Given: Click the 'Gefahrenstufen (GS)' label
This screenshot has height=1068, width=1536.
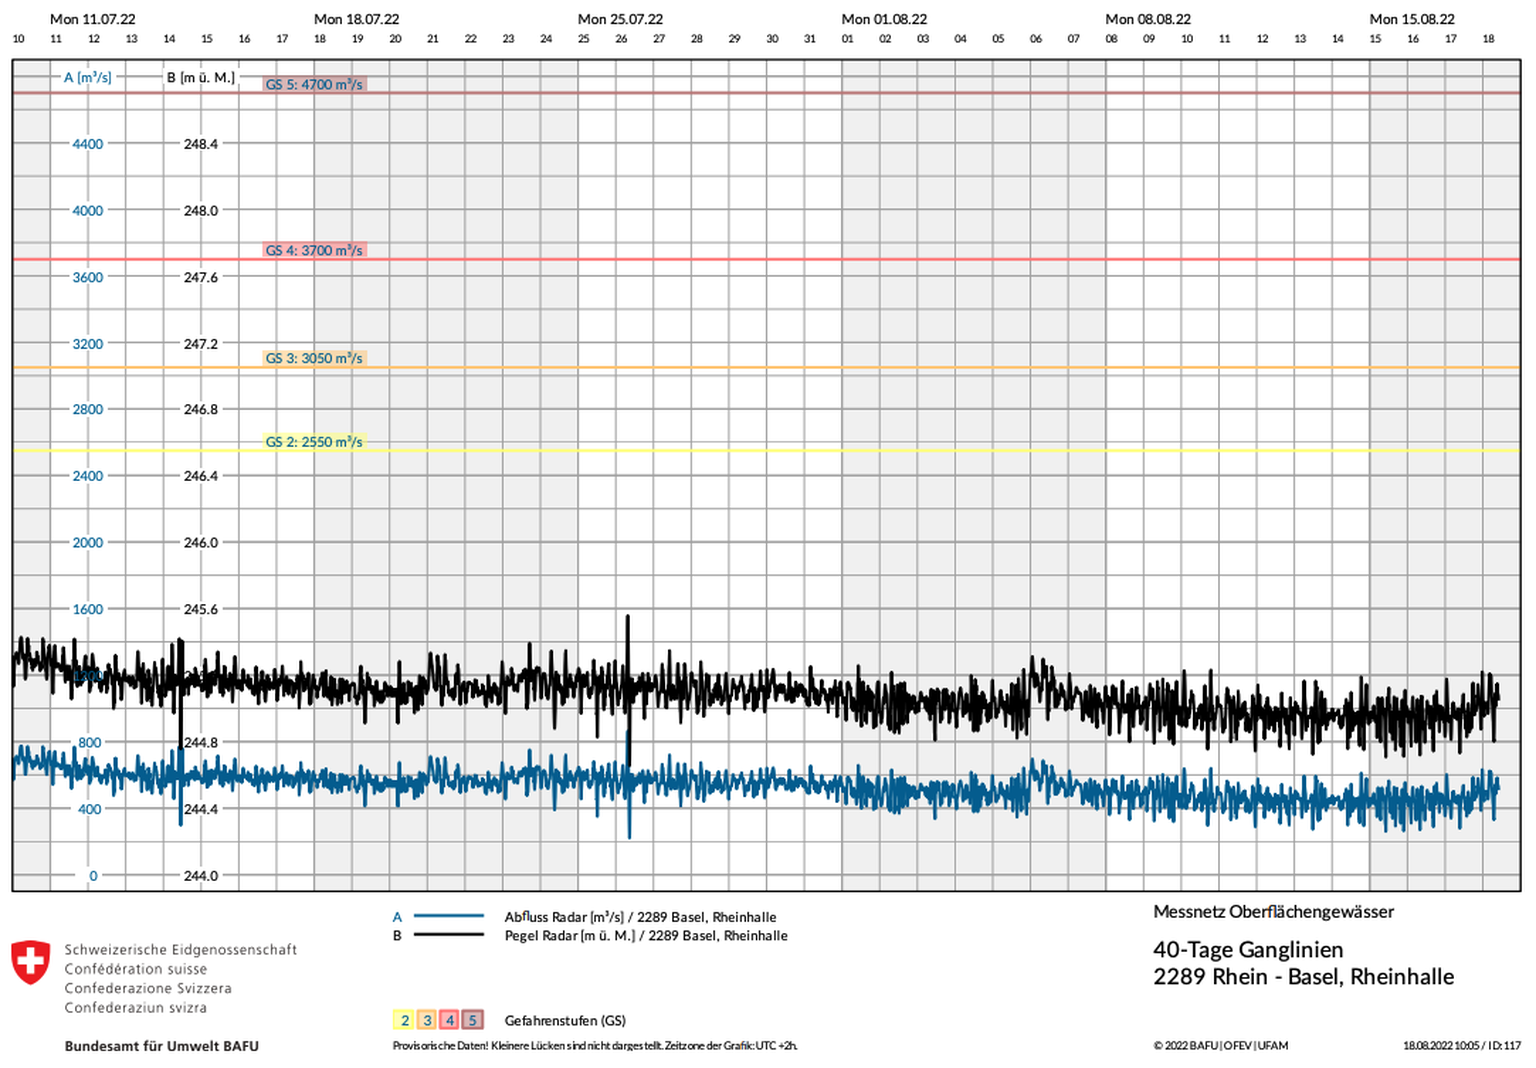Looking at the screenshot, I should click(x=565, y=1021).
